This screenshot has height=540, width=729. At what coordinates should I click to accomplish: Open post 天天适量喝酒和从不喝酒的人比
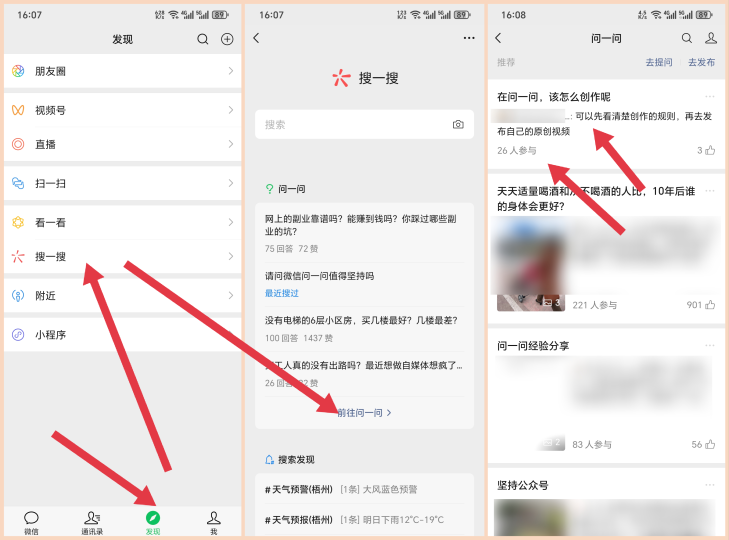click(596, 198)
